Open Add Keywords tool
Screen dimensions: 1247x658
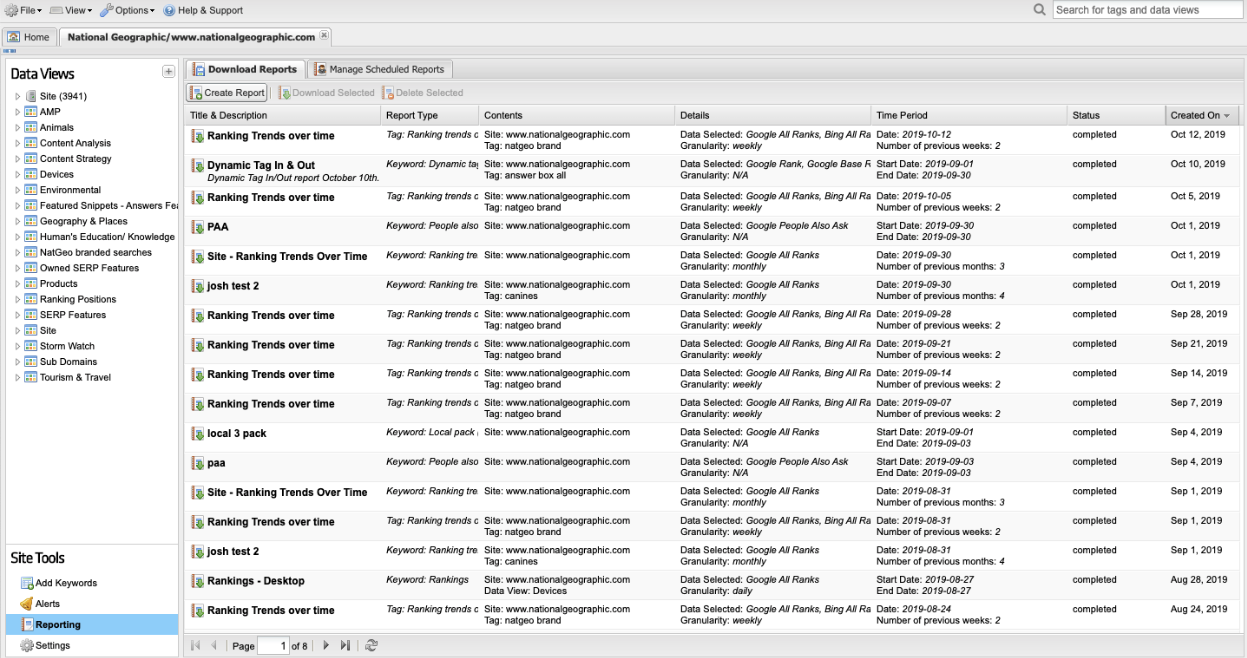[66, 583]
